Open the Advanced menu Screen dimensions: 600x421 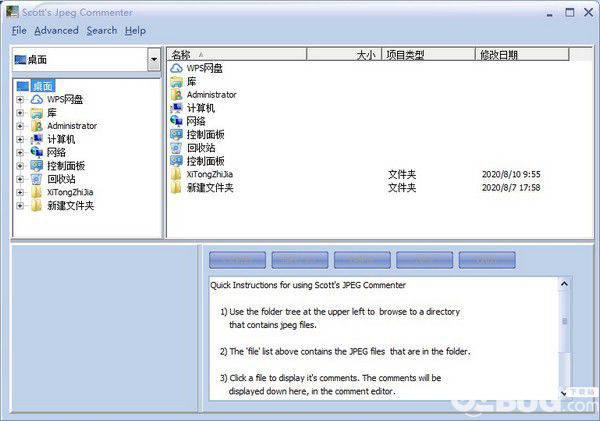tap(56, 31)
